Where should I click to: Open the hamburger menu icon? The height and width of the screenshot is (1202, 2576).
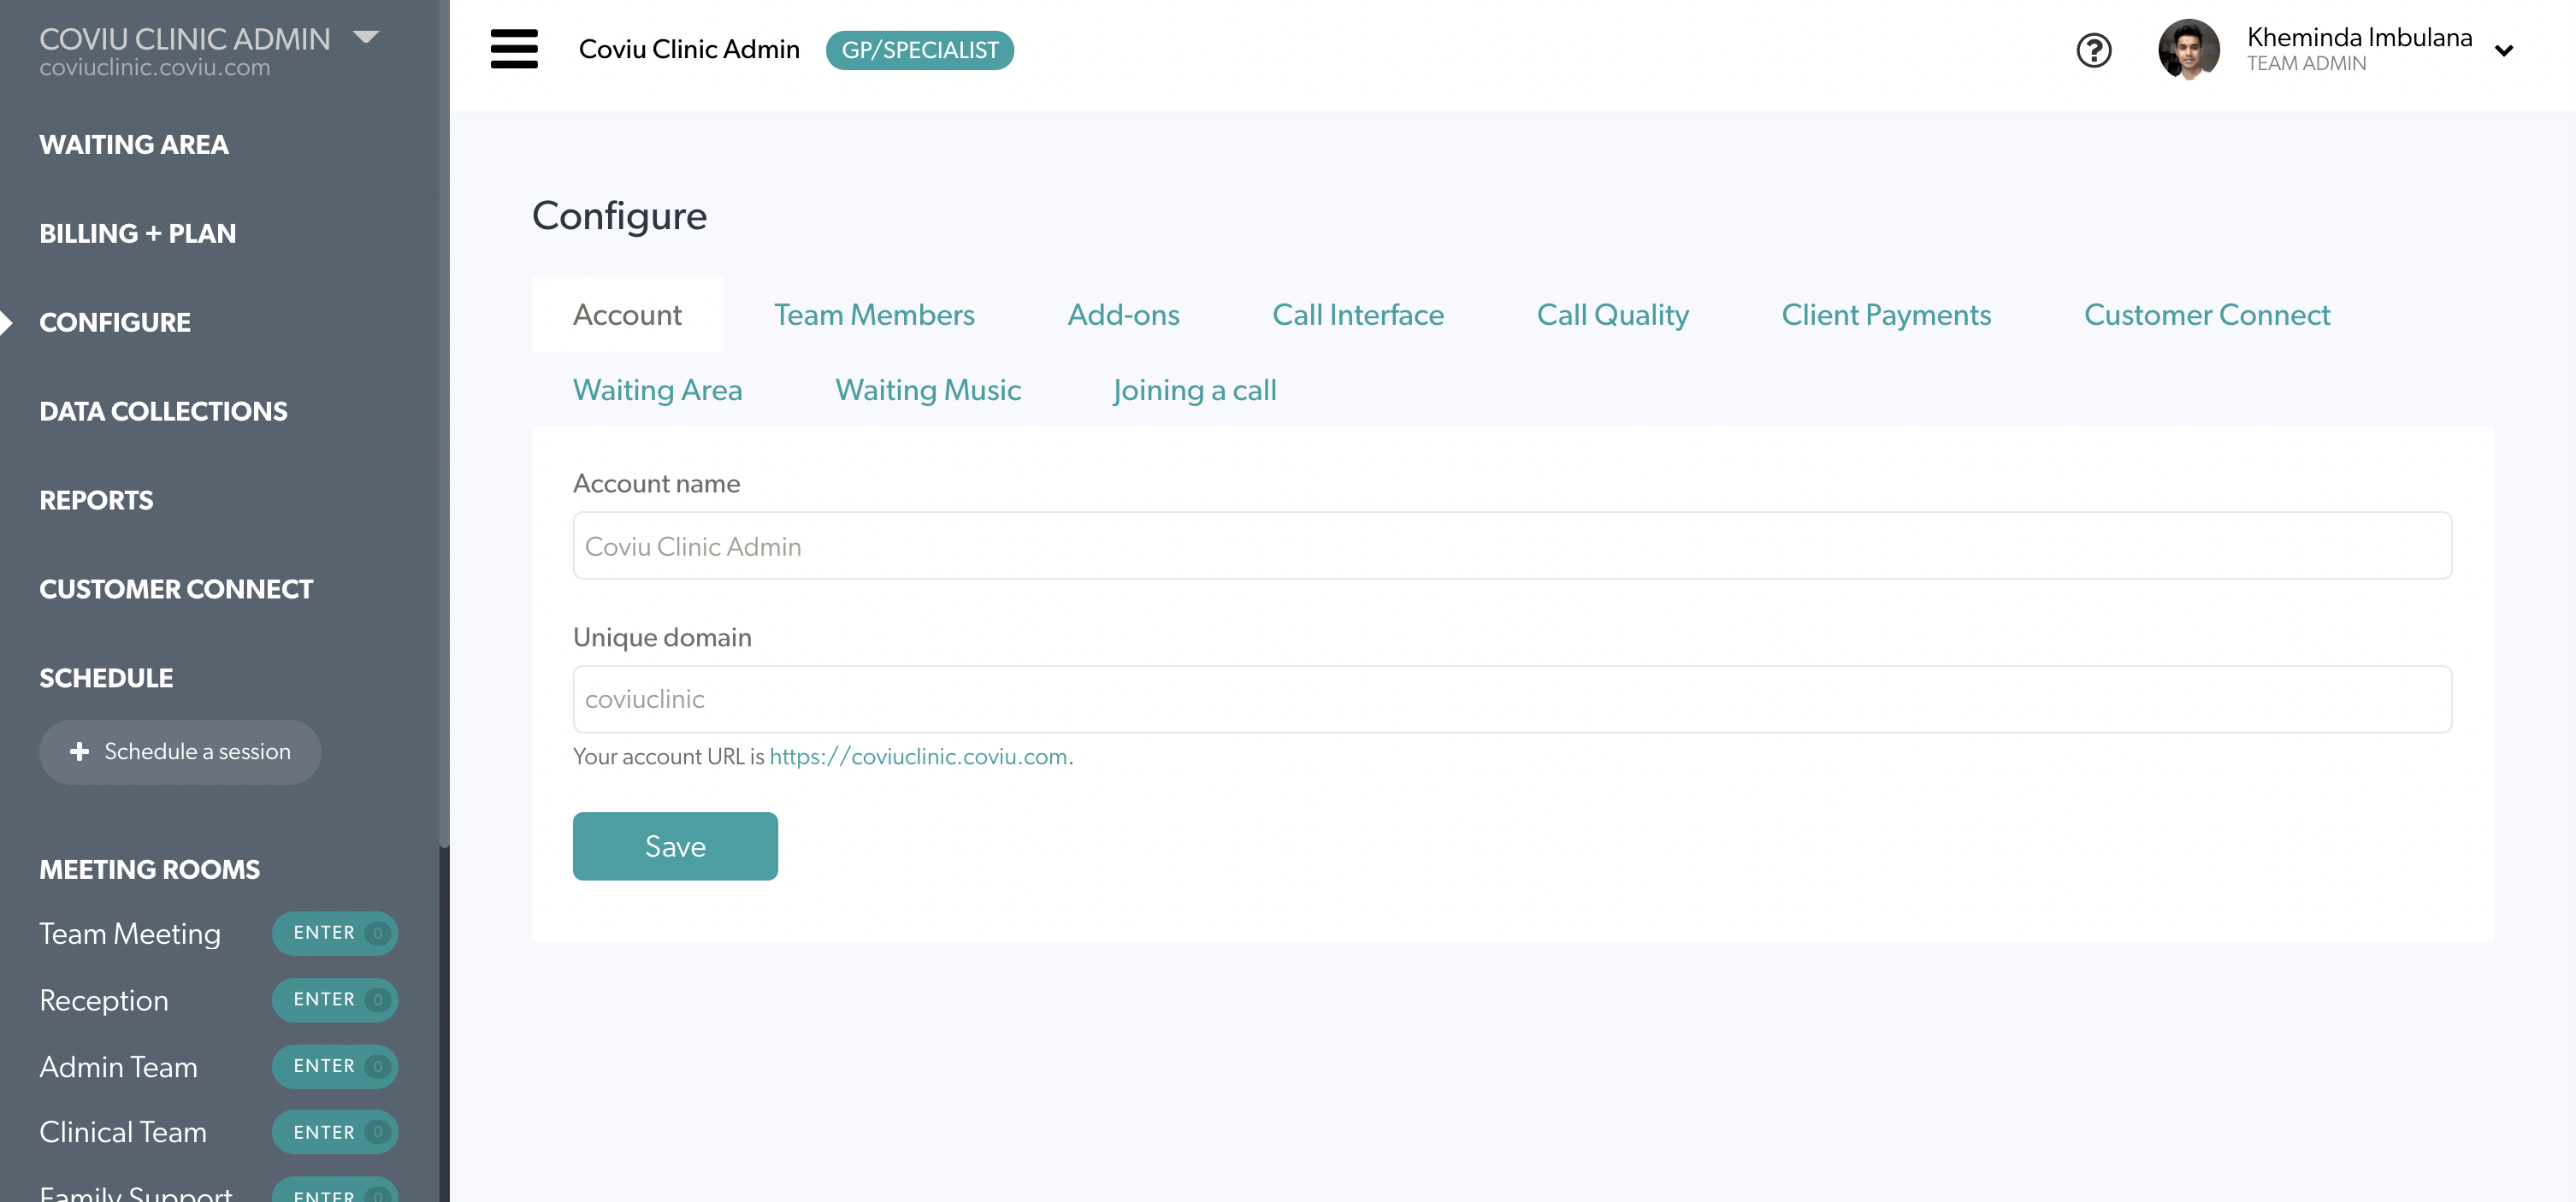514,49
